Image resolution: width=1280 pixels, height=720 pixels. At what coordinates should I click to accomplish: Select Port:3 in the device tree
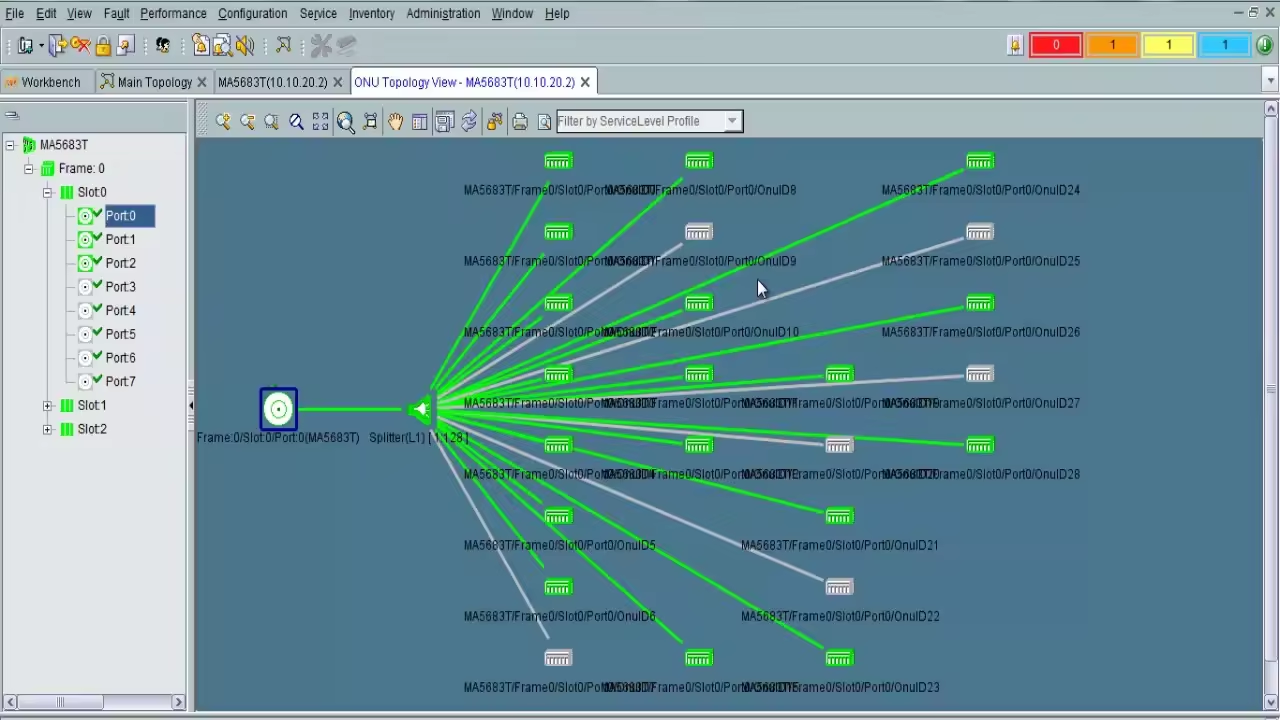point(120,287)
